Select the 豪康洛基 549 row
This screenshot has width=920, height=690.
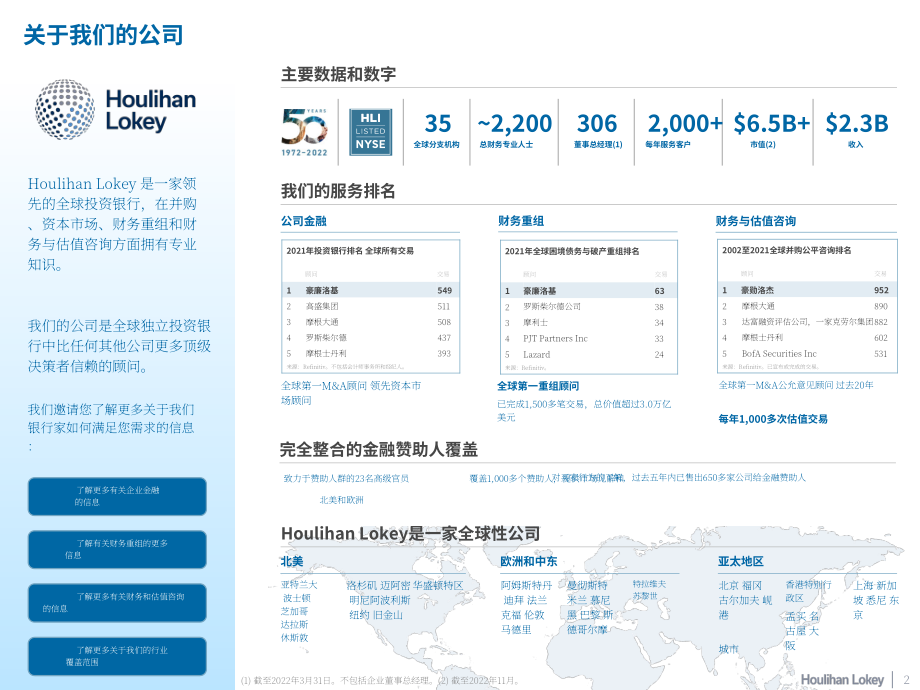tap(370, 290)
